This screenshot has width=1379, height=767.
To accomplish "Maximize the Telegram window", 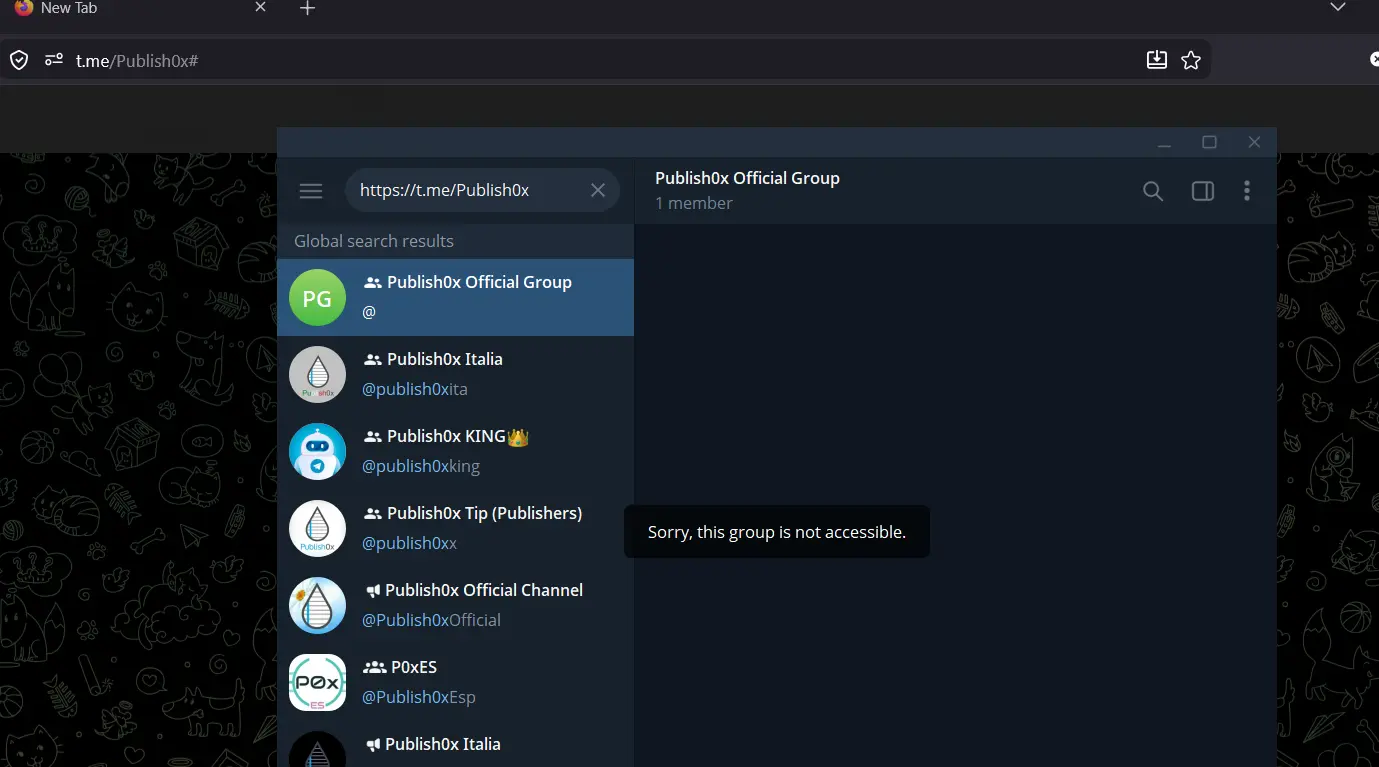I will (x=1209, y=143).
